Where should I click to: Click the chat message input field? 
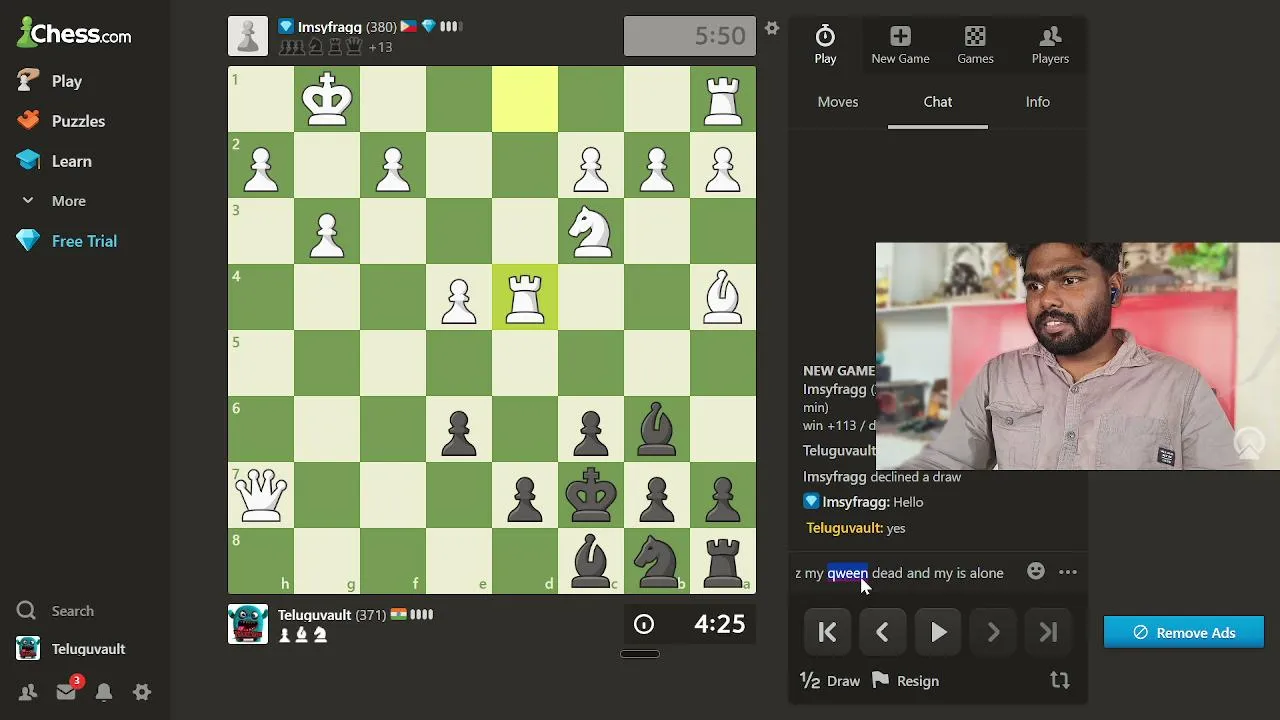(x=904, y=573)
